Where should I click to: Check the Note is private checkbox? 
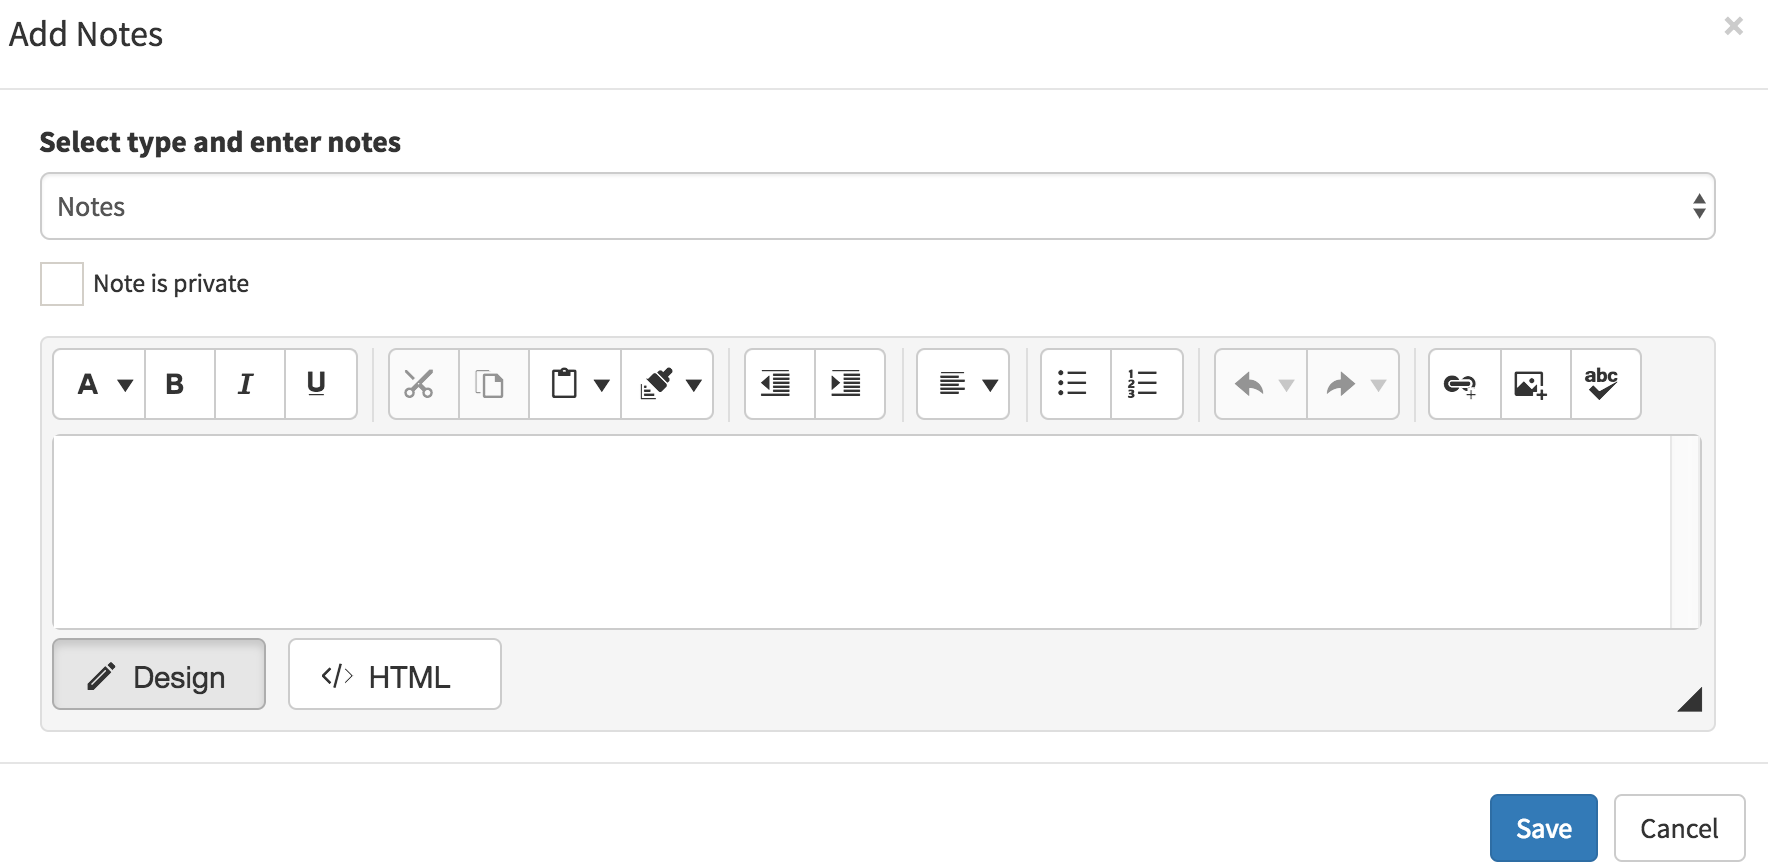click(x=61, y=284)
